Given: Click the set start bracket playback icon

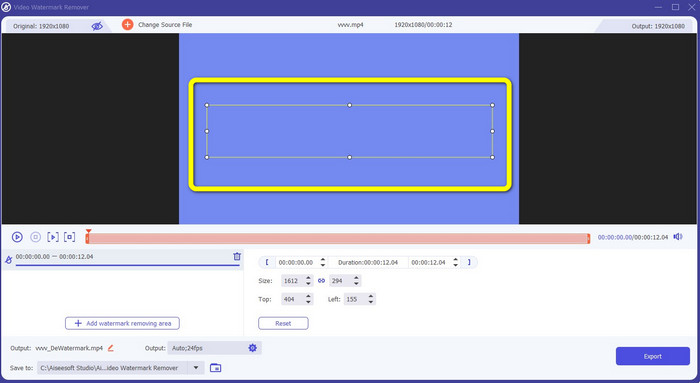Looking at the screenshot, I should click(53, 237).
